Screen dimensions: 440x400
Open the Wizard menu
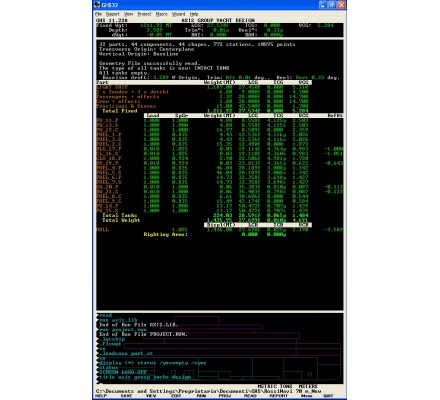point(178,14)
